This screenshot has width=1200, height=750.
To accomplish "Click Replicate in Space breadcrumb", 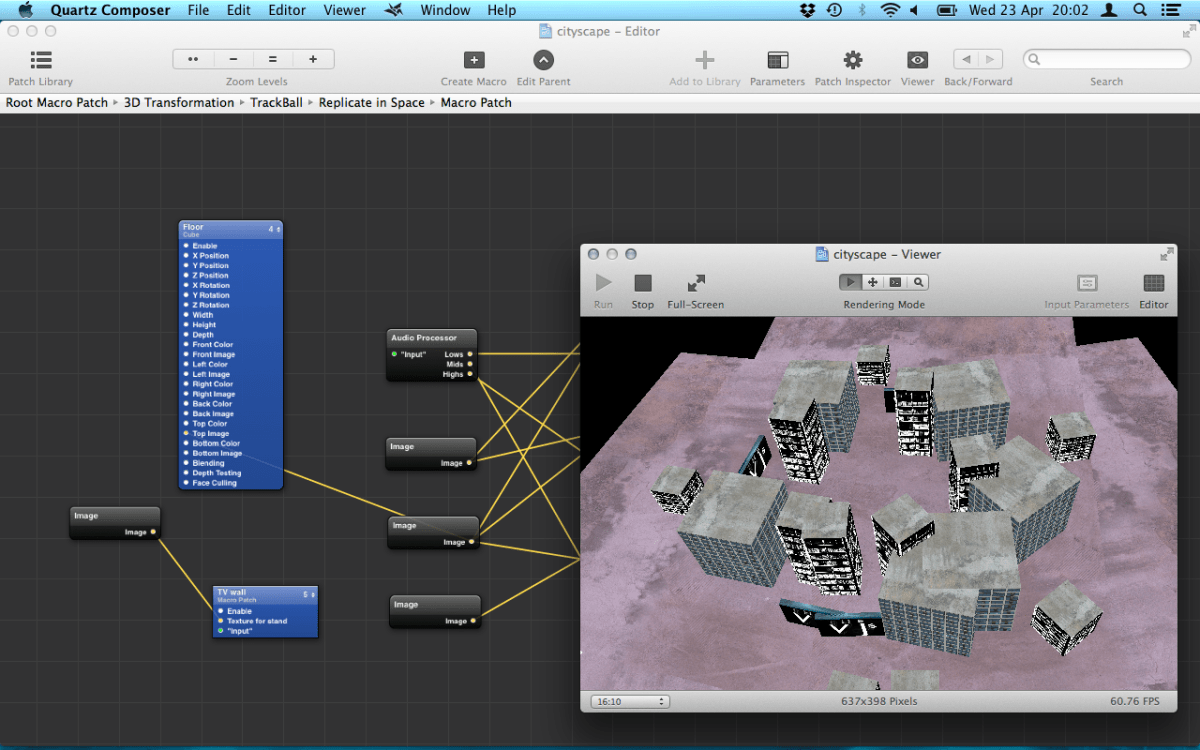I will (x=371, y=103).
